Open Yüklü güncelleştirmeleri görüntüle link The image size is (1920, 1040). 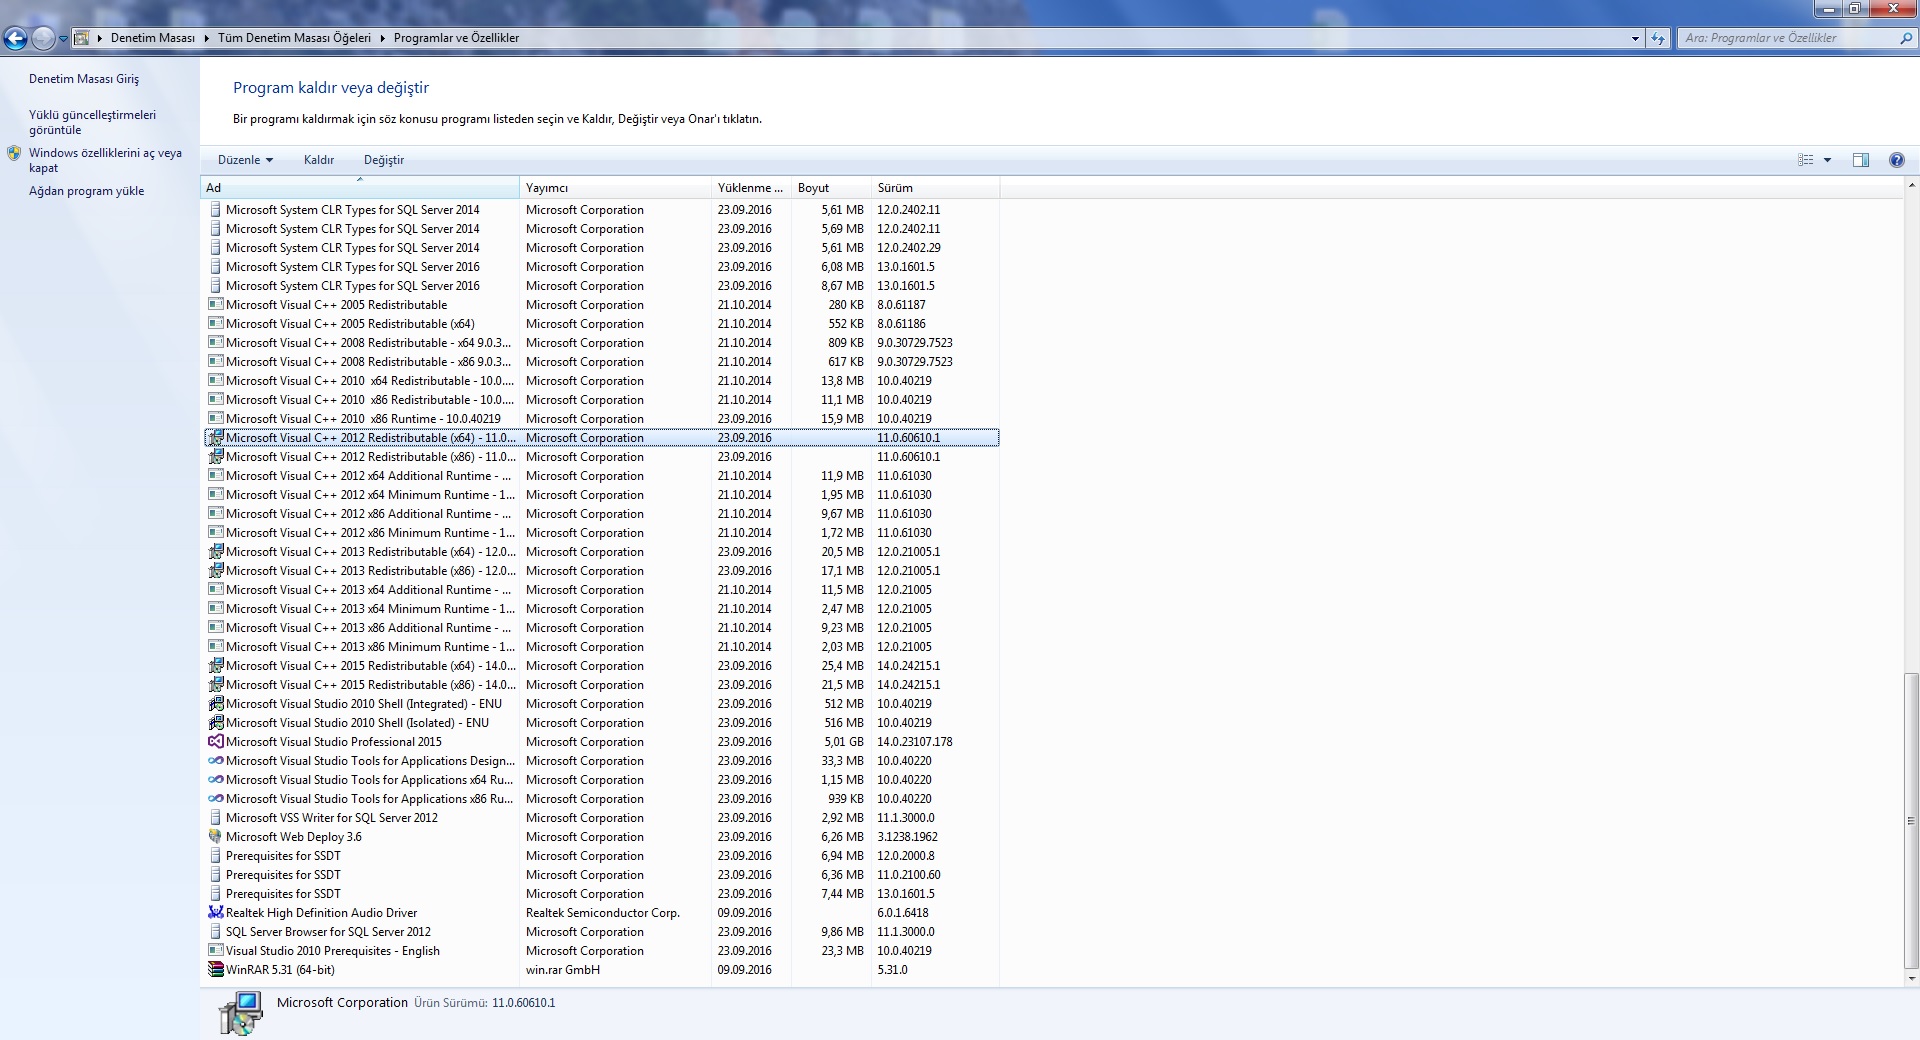(92, 122)
